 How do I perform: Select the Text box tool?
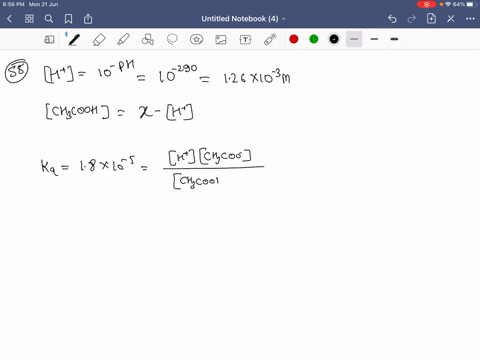[x=245, y=40]
